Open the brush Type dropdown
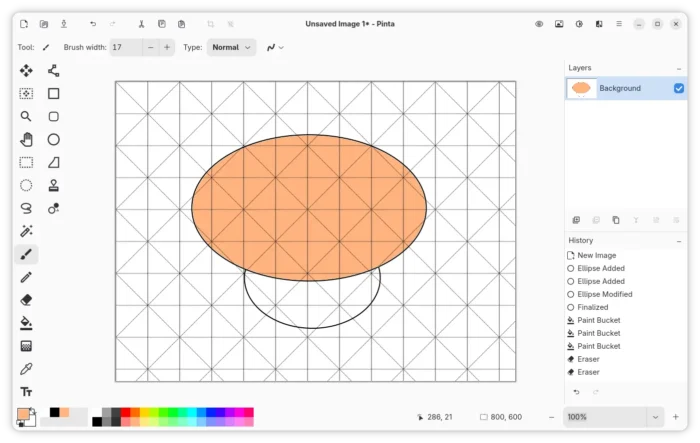The image size is (700, 443). pyautogui.click(x=231, y=47)
